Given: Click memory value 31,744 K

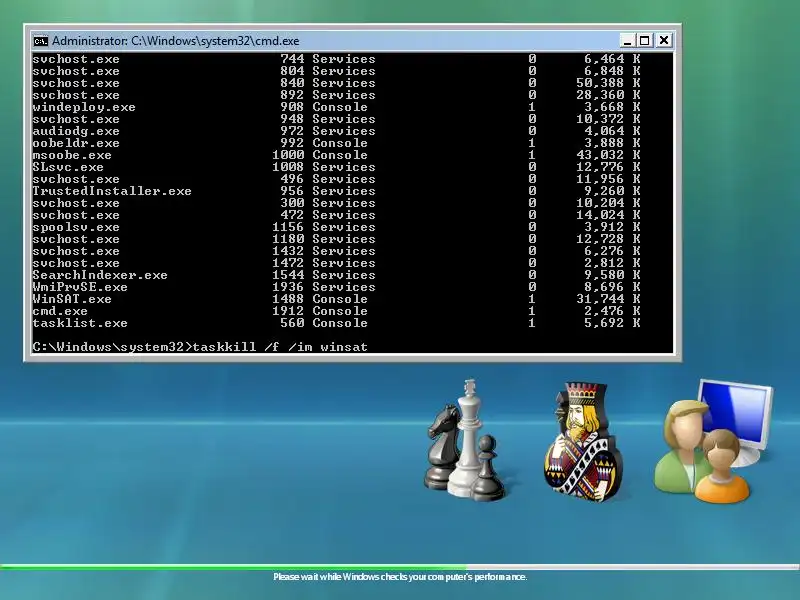Looking at the screenshot, I should click(x=608, y=299).
